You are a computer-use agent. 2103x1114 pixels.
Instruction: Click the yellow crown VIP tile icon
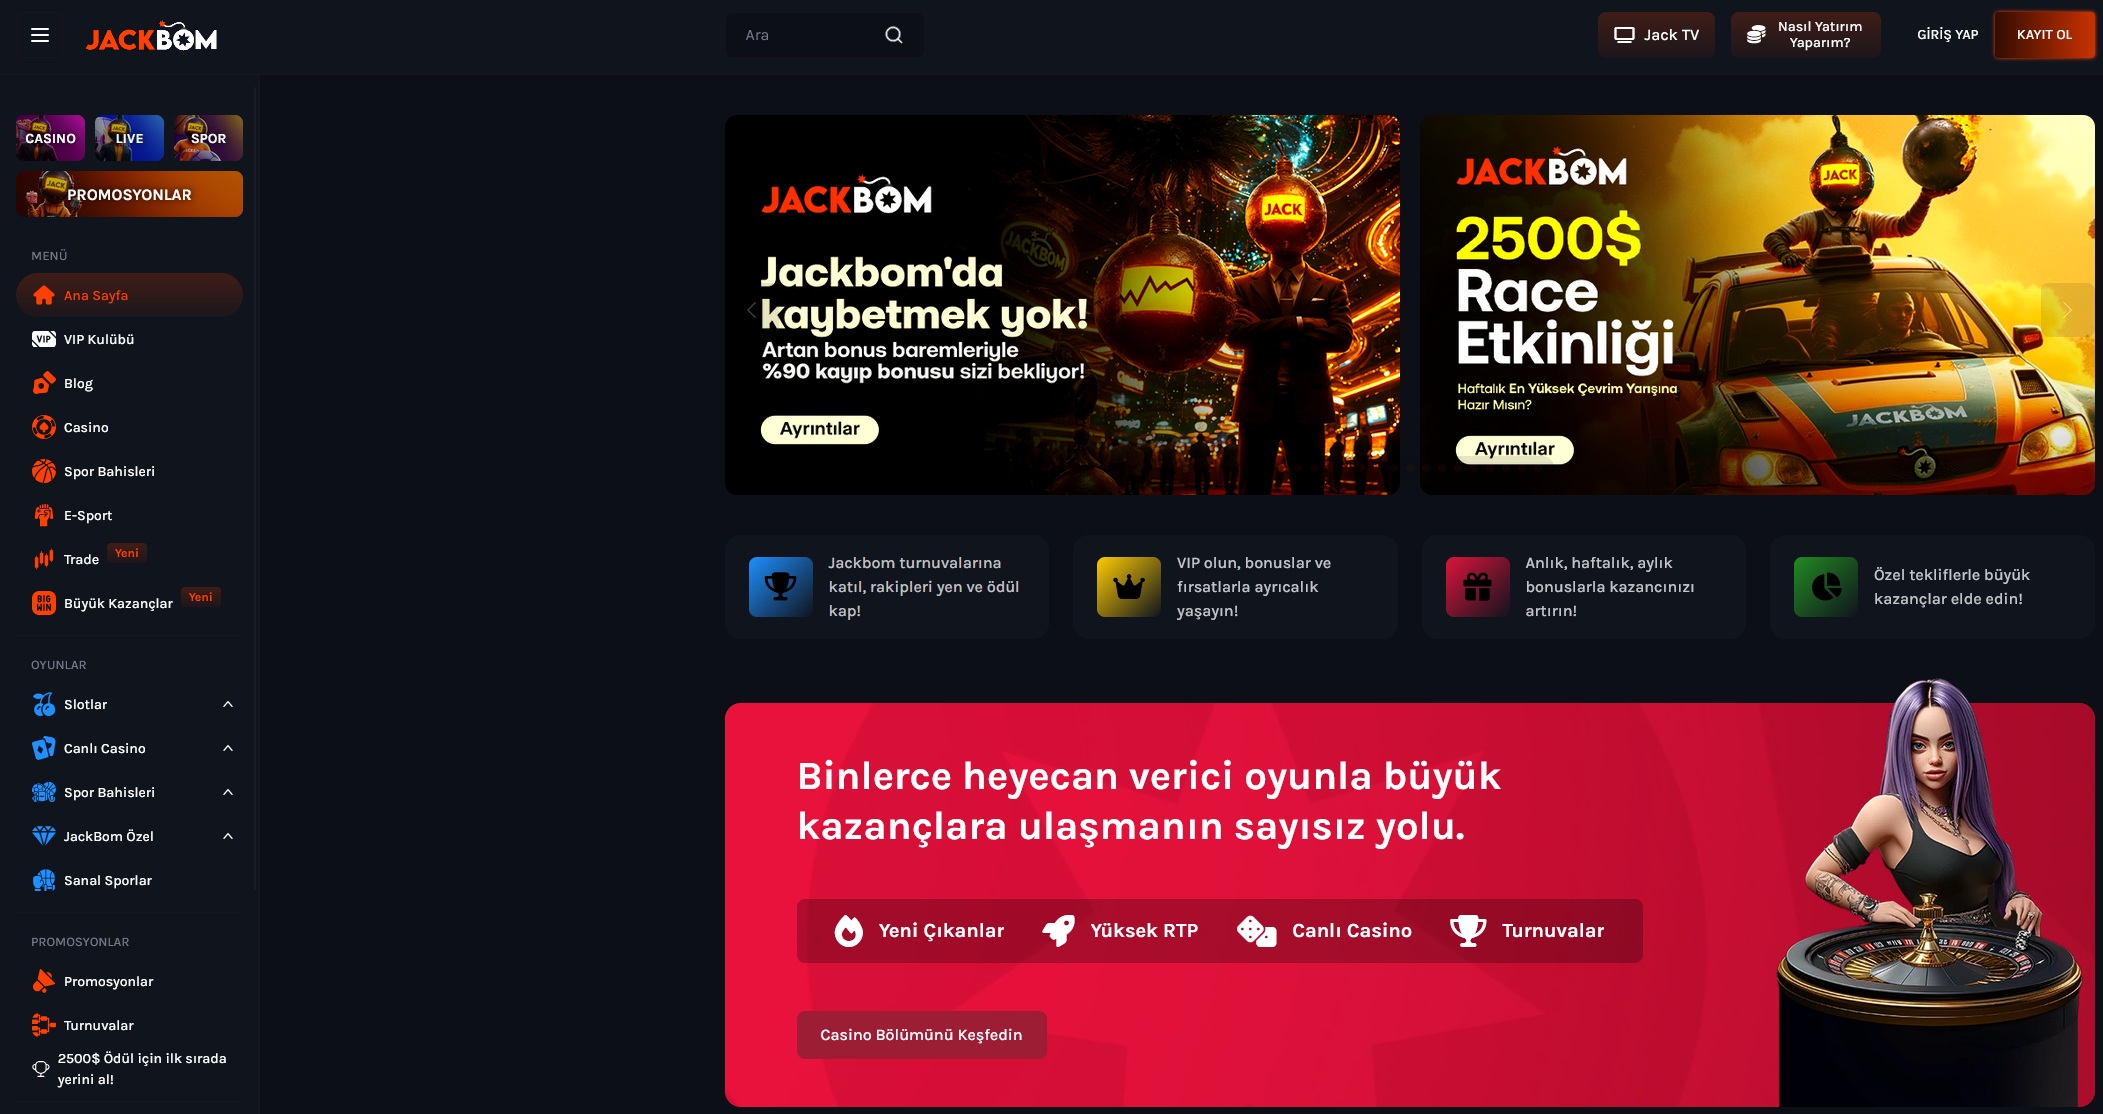1129,587
